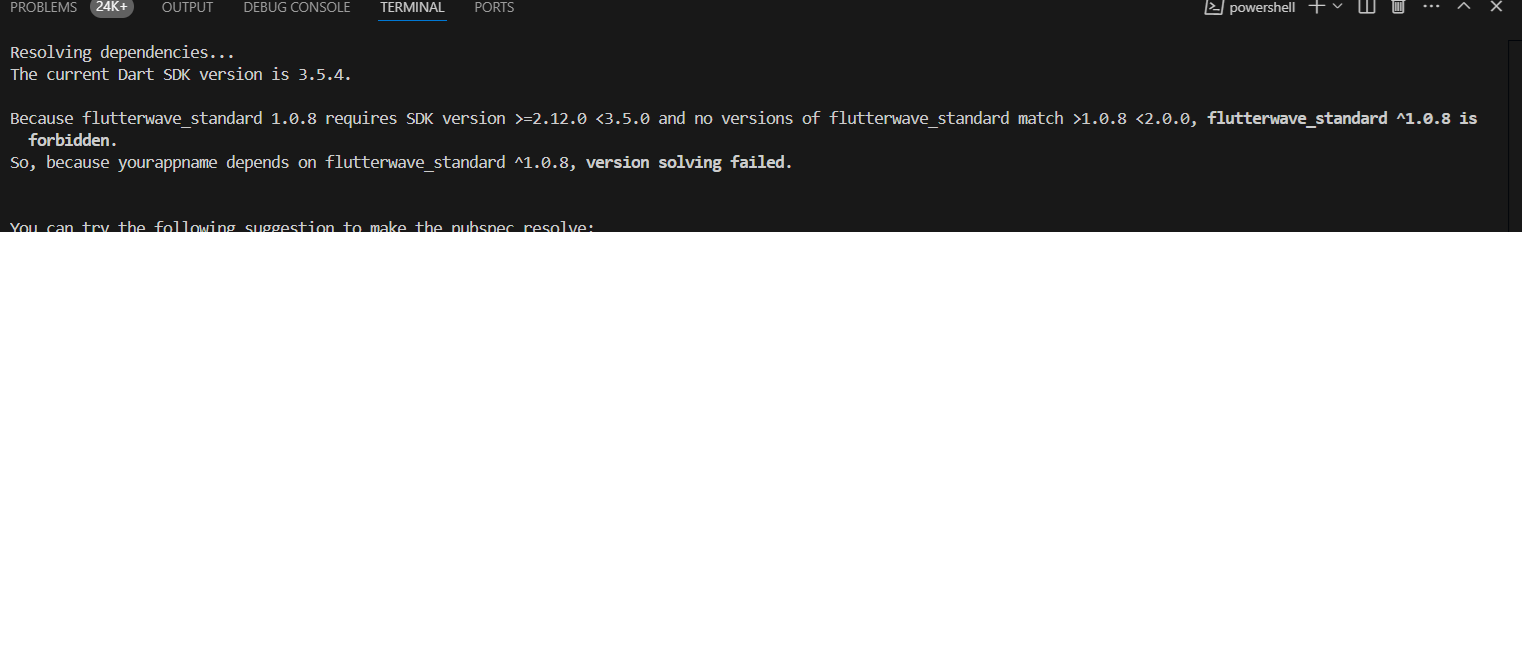This screenshot has width=1522, height=648.
Task: Select the TERMINAL tab
Action: tap(412, 7)
